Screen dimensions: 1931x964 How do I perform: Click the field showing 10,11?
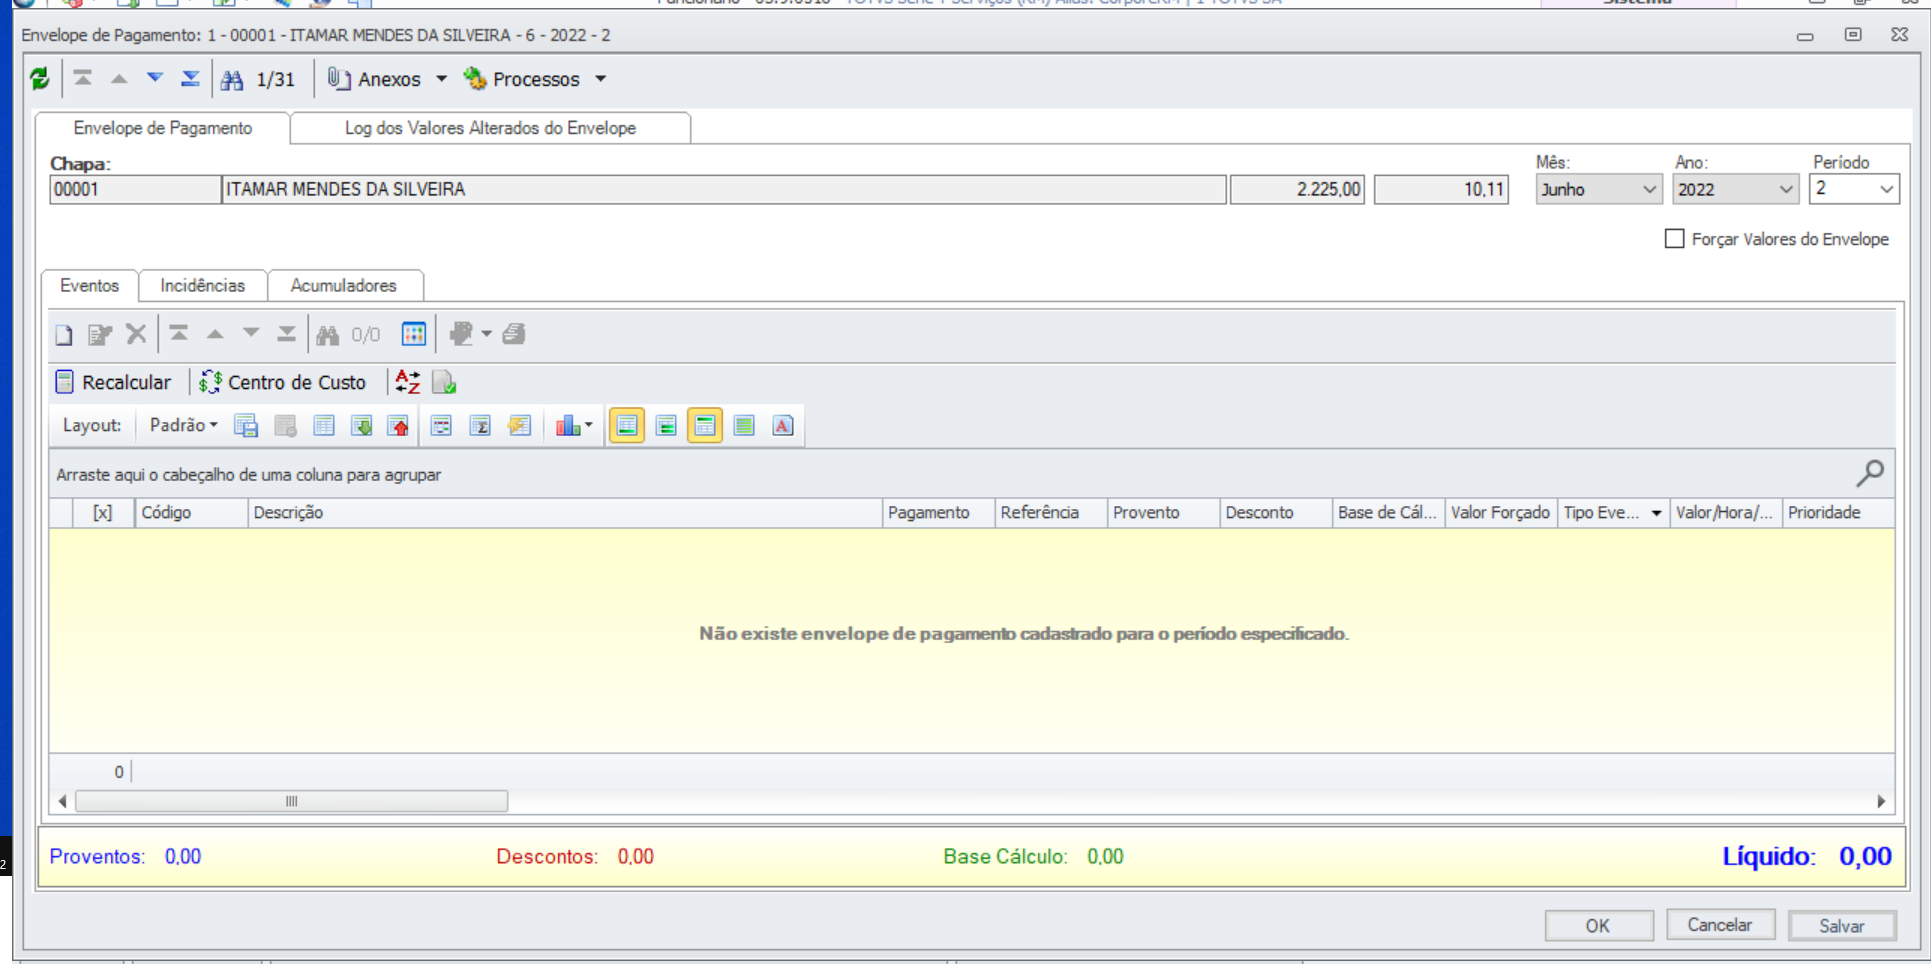1441,189
